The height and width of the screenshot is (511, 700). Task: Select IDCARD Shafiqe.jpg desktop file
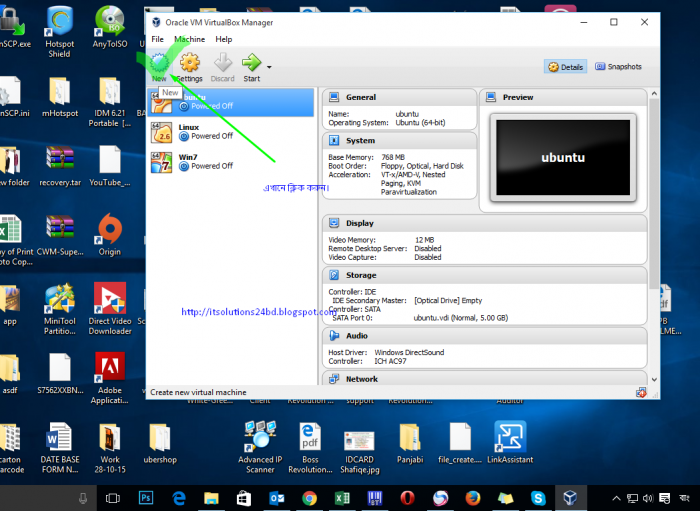pos(360,452)
